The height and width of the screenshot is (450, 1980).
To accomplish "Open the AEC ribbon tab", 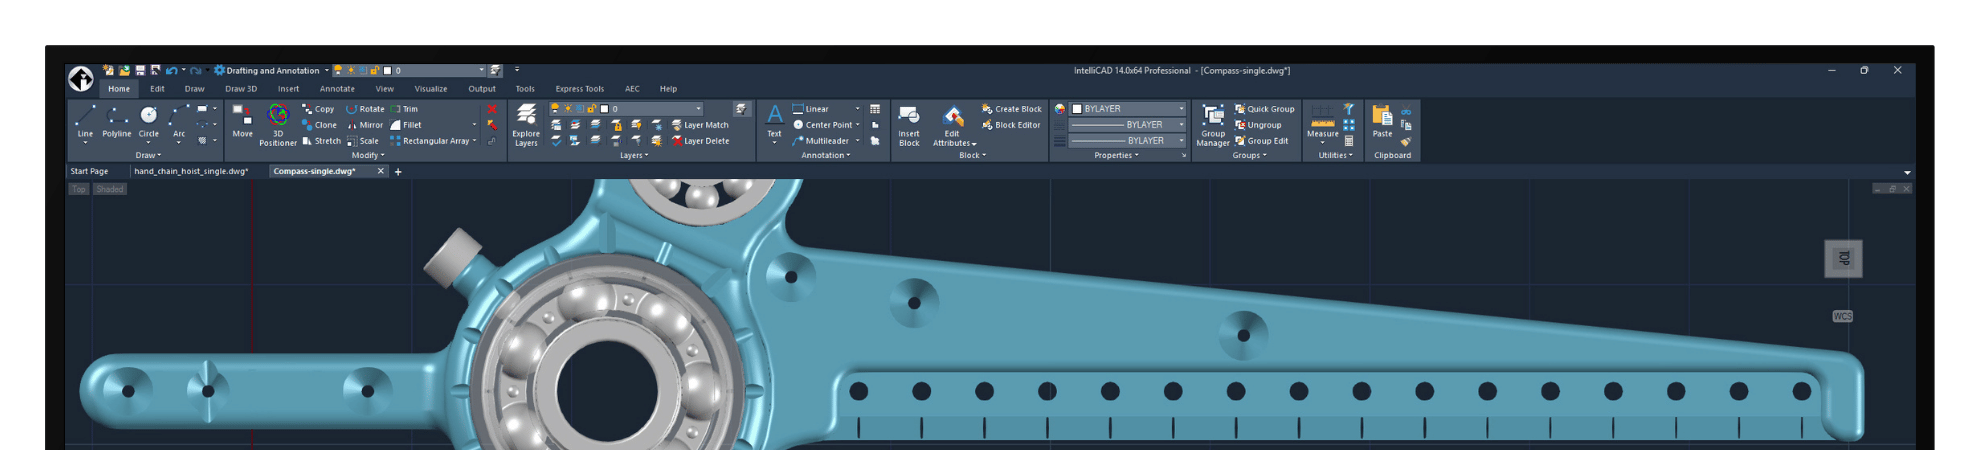I will pyautogui.click(x=632, y=89).
